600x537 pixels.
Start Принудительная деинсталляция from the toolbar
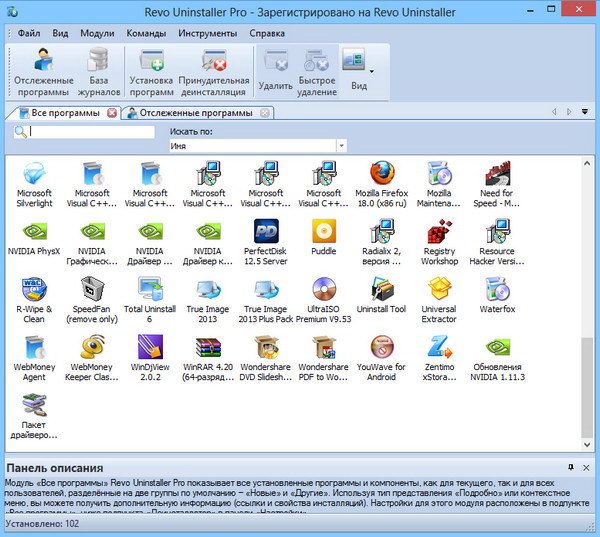[x=214, y=72]
